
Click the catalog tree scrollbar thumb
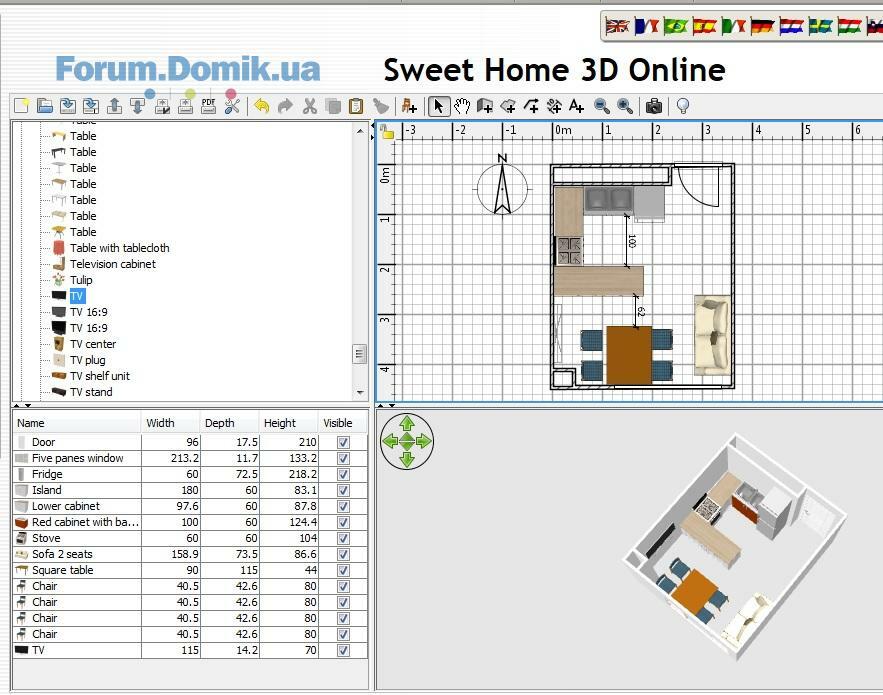(360, 354)
